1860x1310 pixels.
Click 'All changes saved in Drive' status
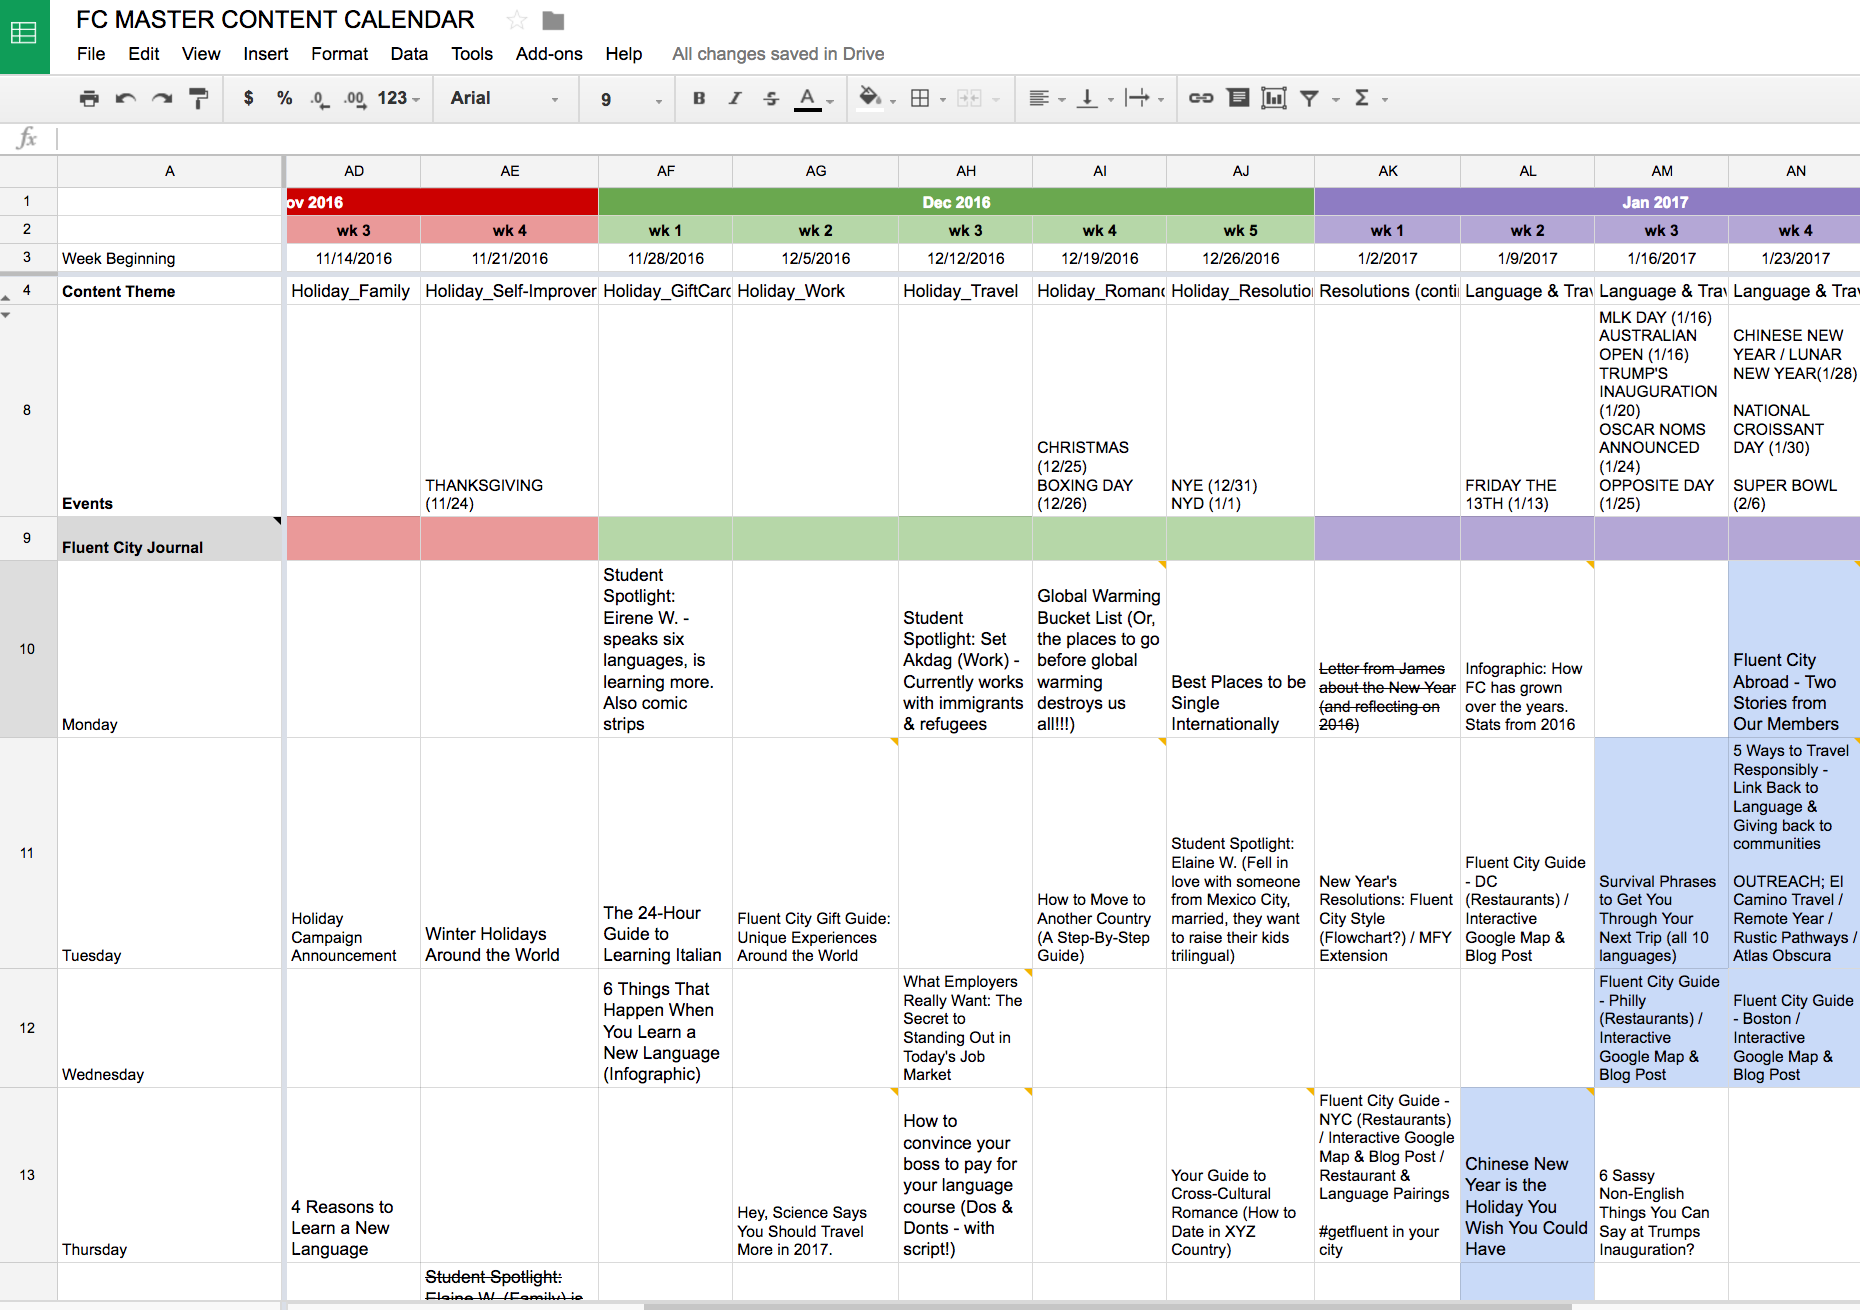pyautogui.click(x=778, y=54)
